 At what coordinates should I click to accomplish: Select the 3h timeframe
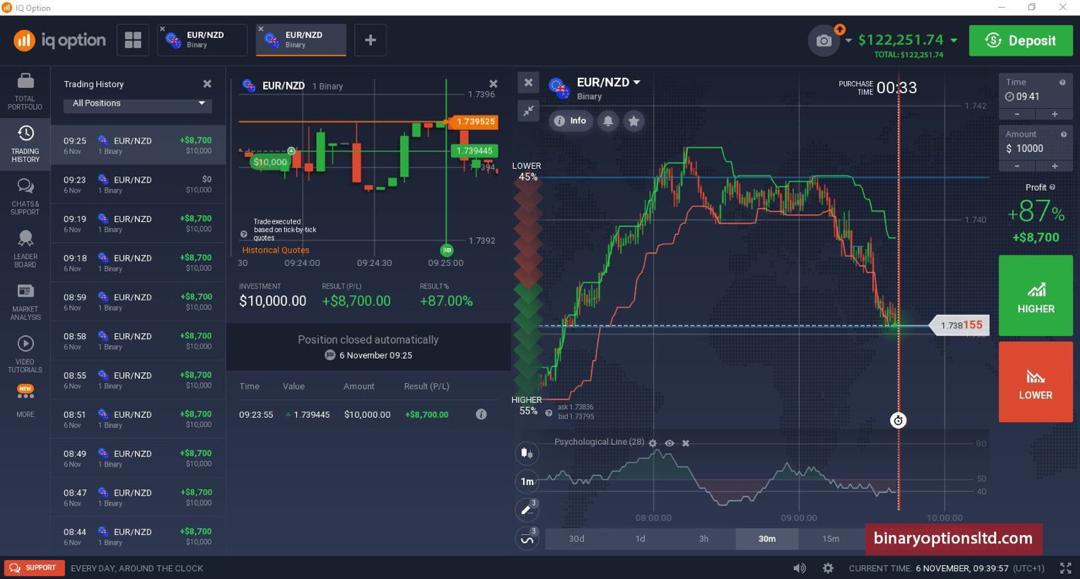[703, 538]
